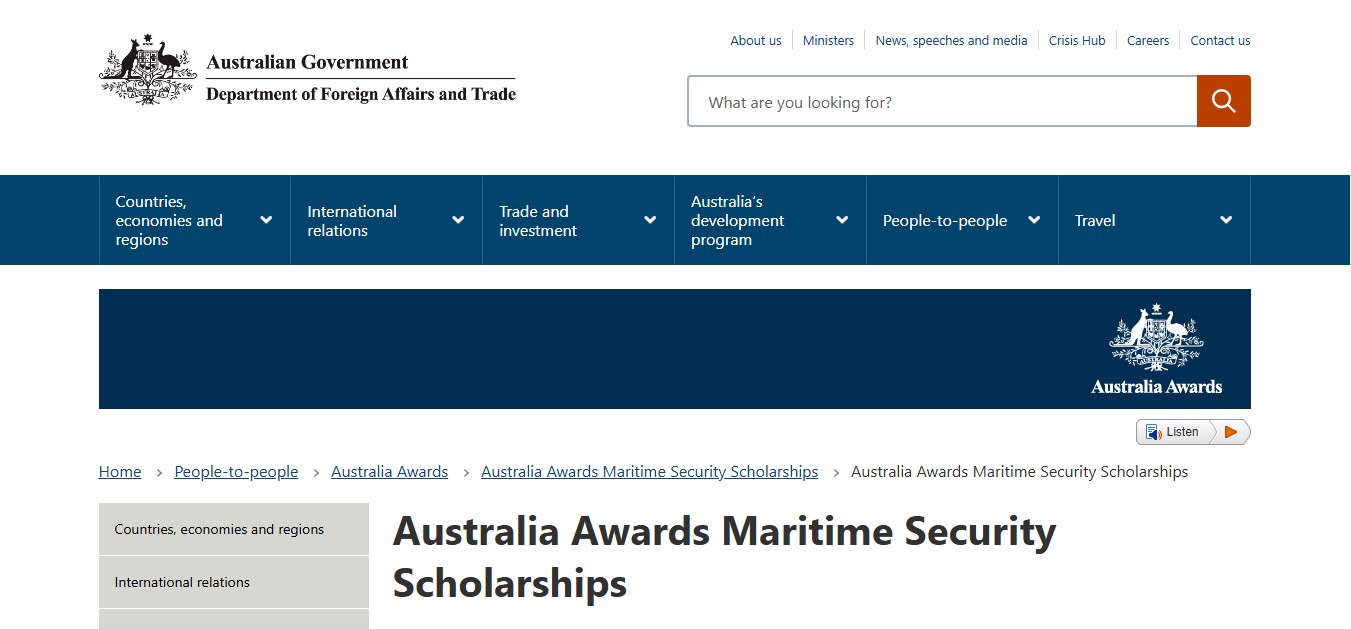
Task: Open the Crisis Hub link
Action: [x=1077, y=41]
